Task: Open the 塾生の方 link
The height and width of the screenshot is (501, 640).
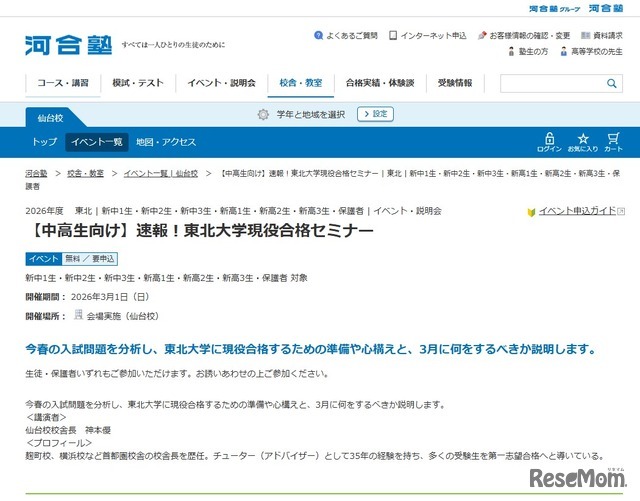Action: pyautogui.click(x=533, y=51)
